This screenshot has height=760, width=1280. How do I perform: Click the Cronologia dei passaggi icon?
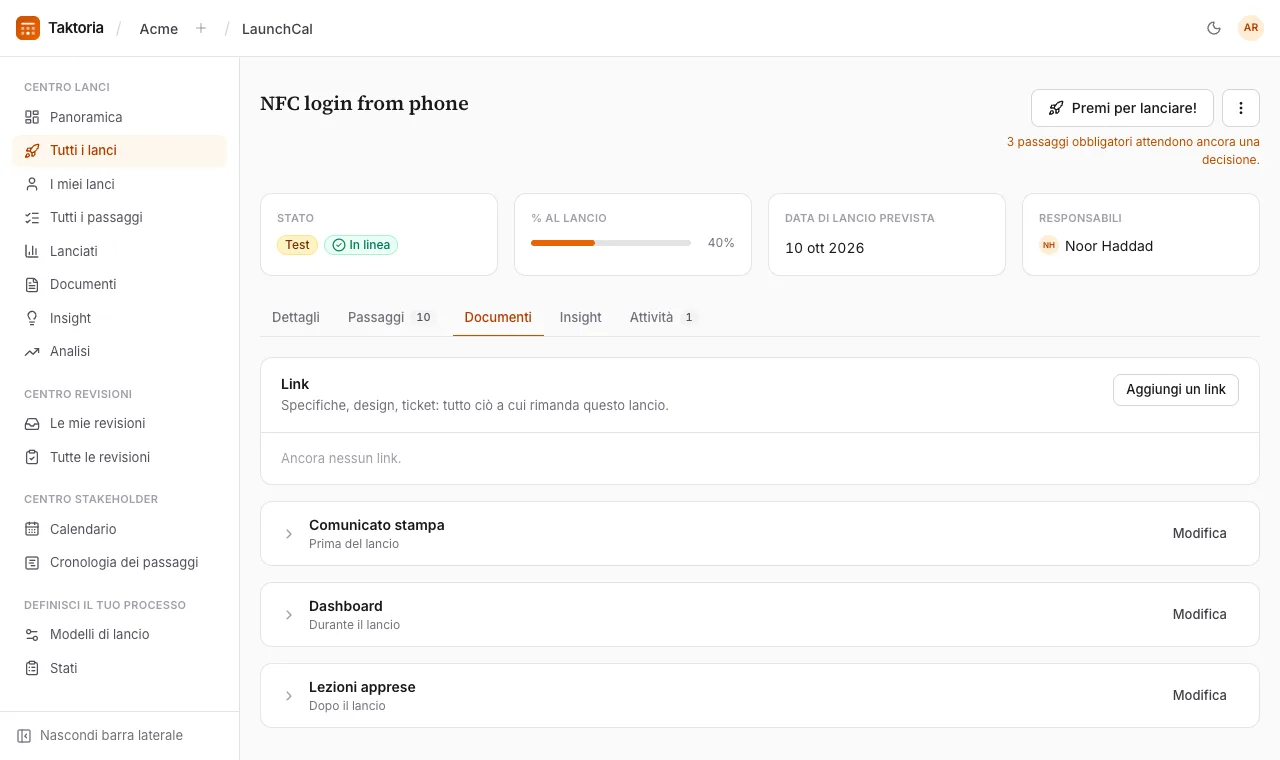coord(32,562)
